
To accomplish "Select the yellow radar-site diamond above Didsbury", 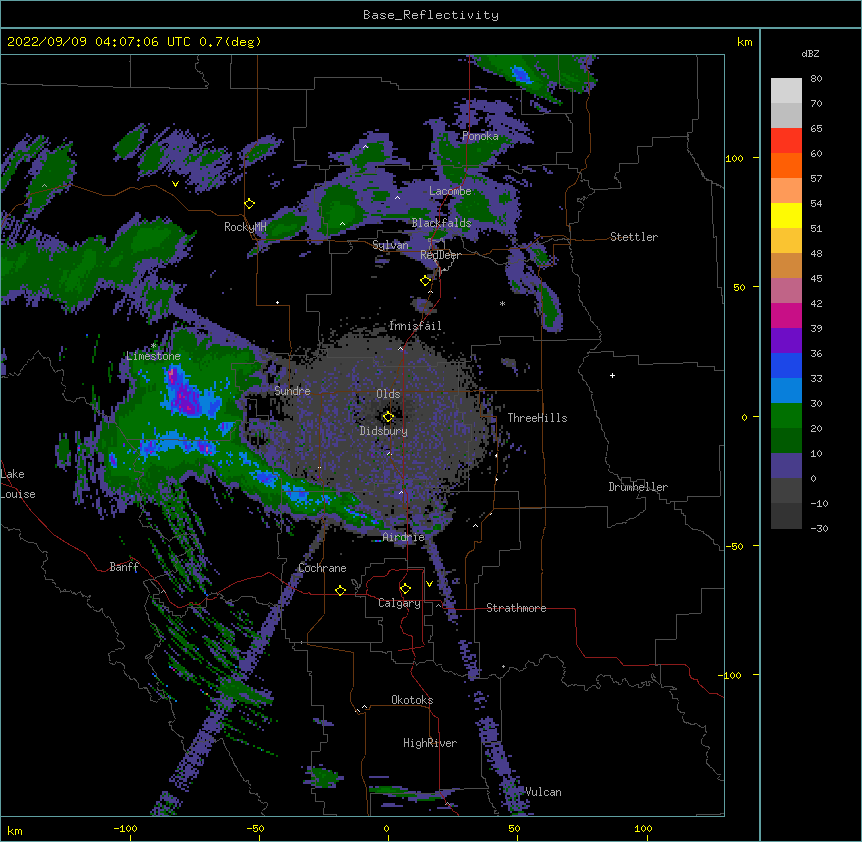I will 388,417.
